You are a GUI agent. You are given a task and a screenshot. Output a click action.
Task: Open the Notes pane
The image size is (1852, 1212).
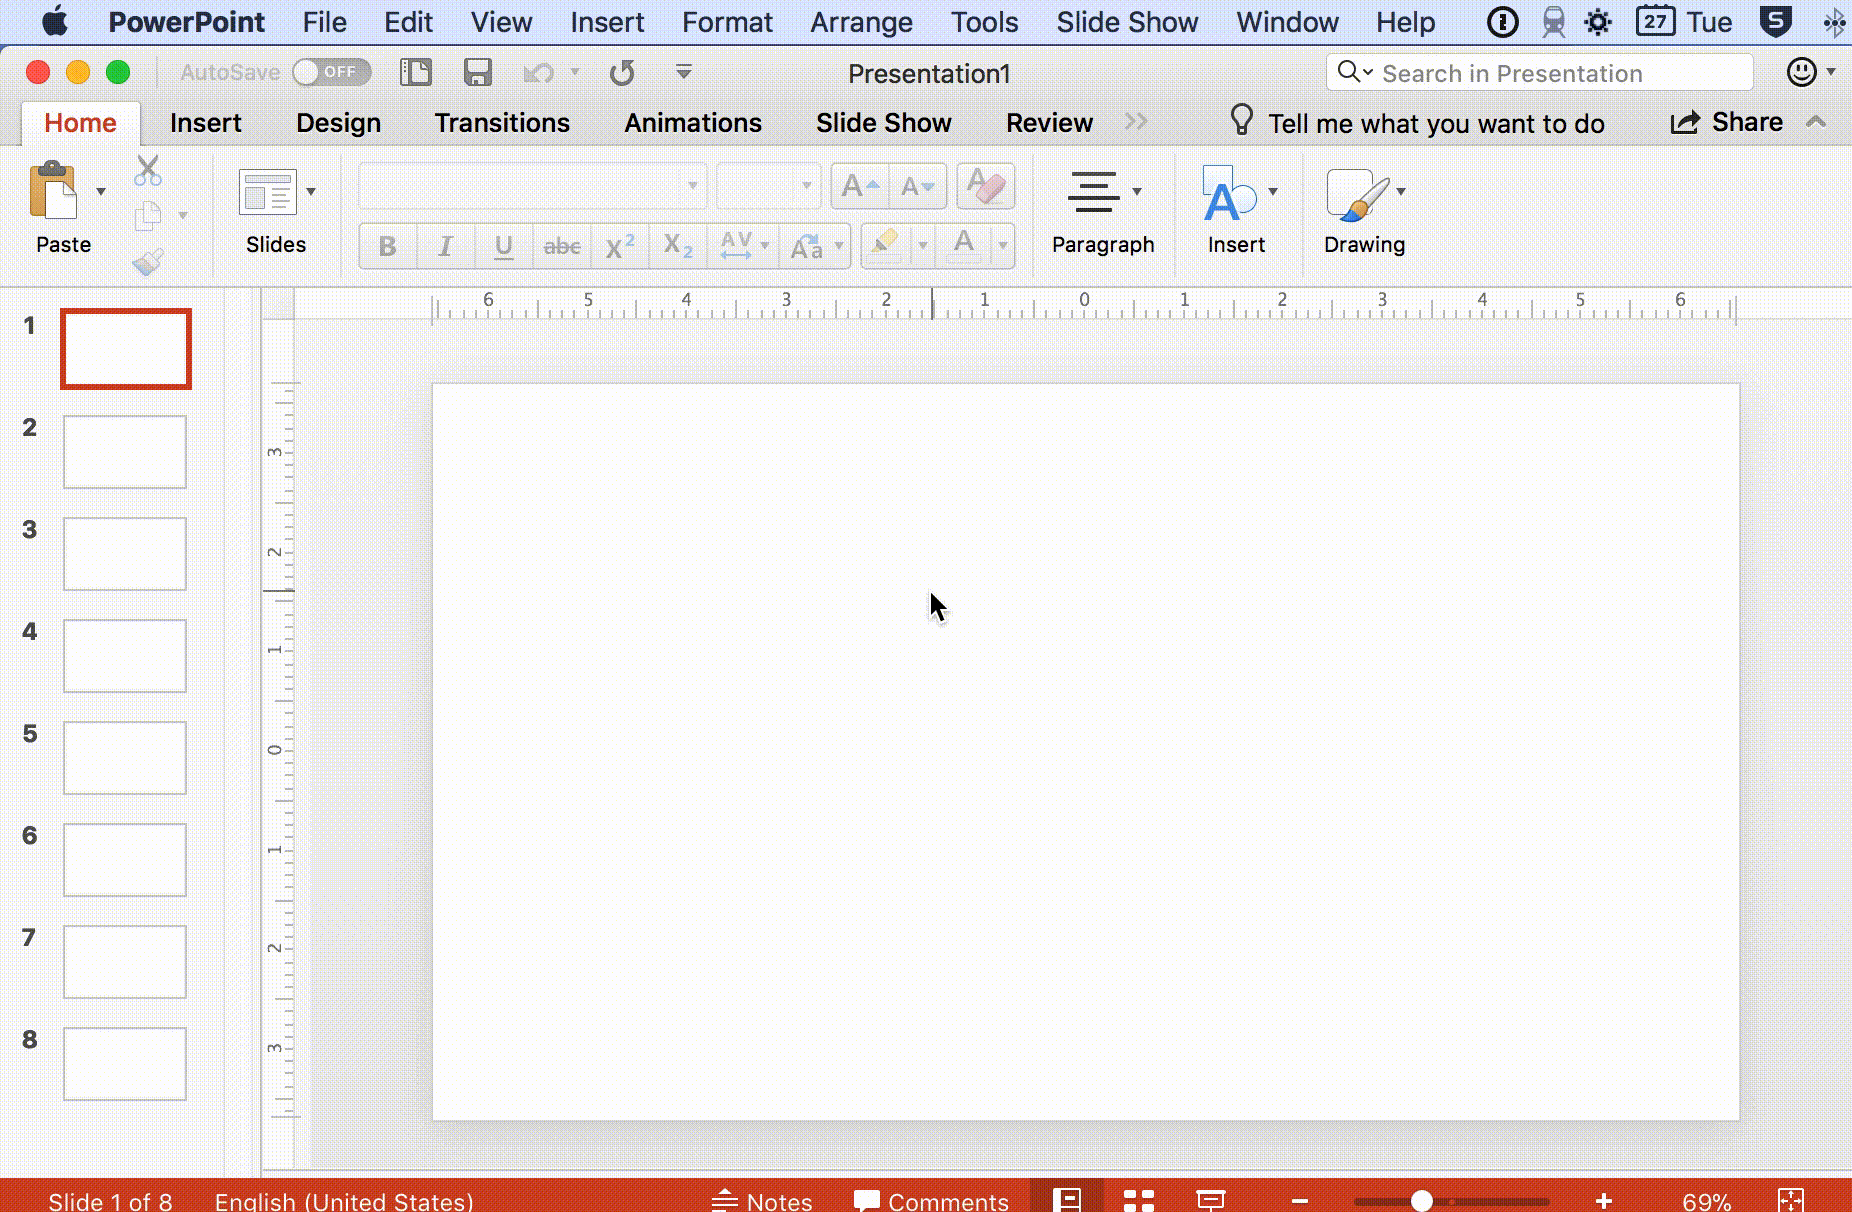tap(762, 1201)
